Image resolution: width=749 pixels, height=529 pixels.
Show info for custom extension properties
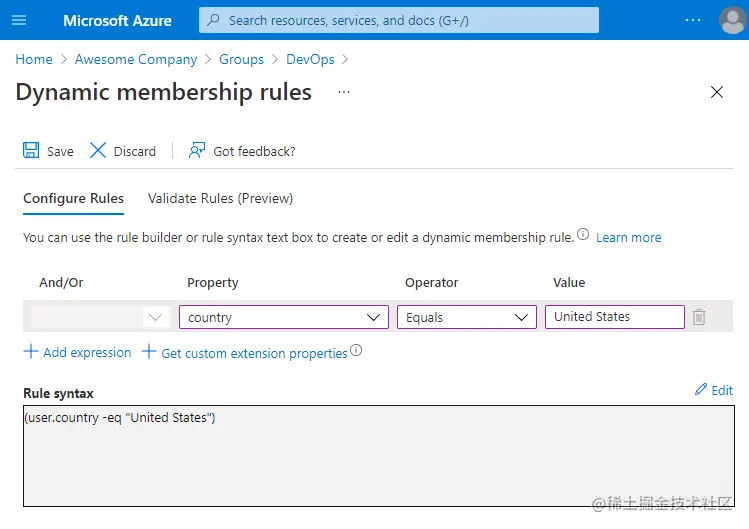coord(356,350)
